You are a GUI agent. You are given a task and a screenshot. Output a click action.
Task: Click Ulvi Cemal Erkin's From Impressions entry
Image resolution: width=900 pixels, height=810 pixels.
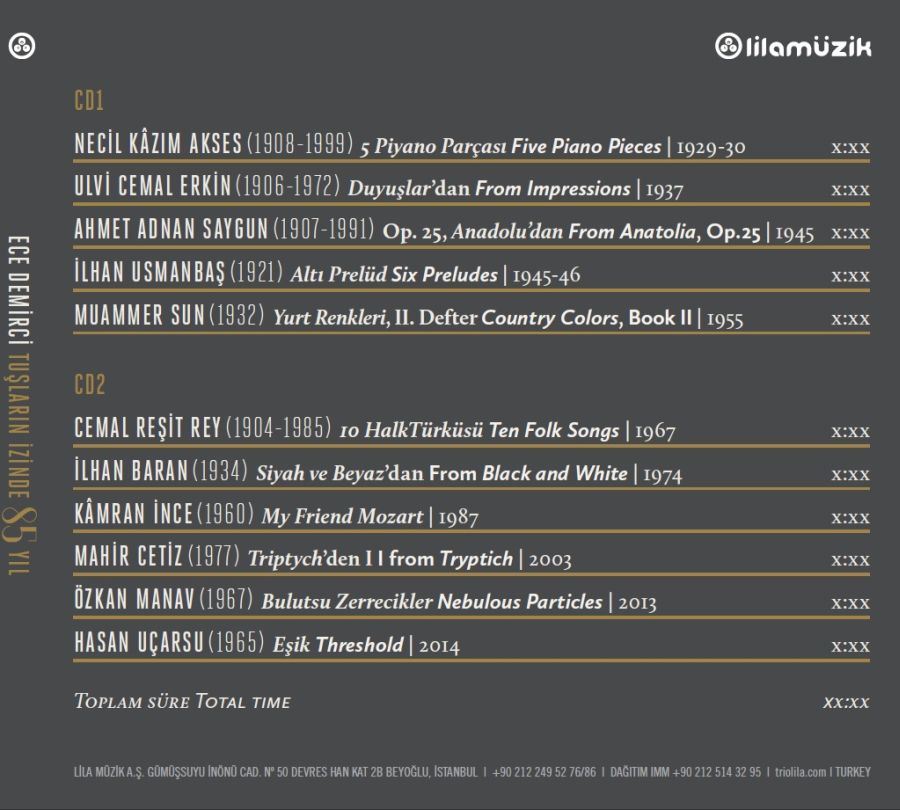[x=378, y=188]
